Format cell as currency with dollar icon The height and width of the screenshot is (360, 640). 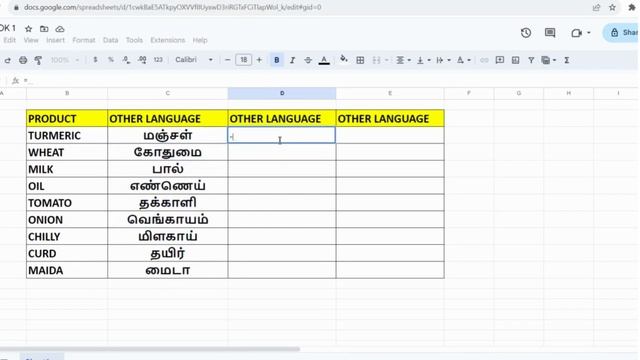(95, 60)
